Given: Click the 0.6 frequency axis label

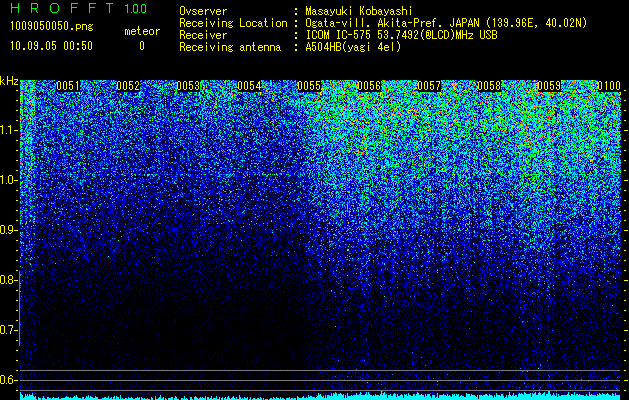Looking at the screenshot, I should 9,380.
